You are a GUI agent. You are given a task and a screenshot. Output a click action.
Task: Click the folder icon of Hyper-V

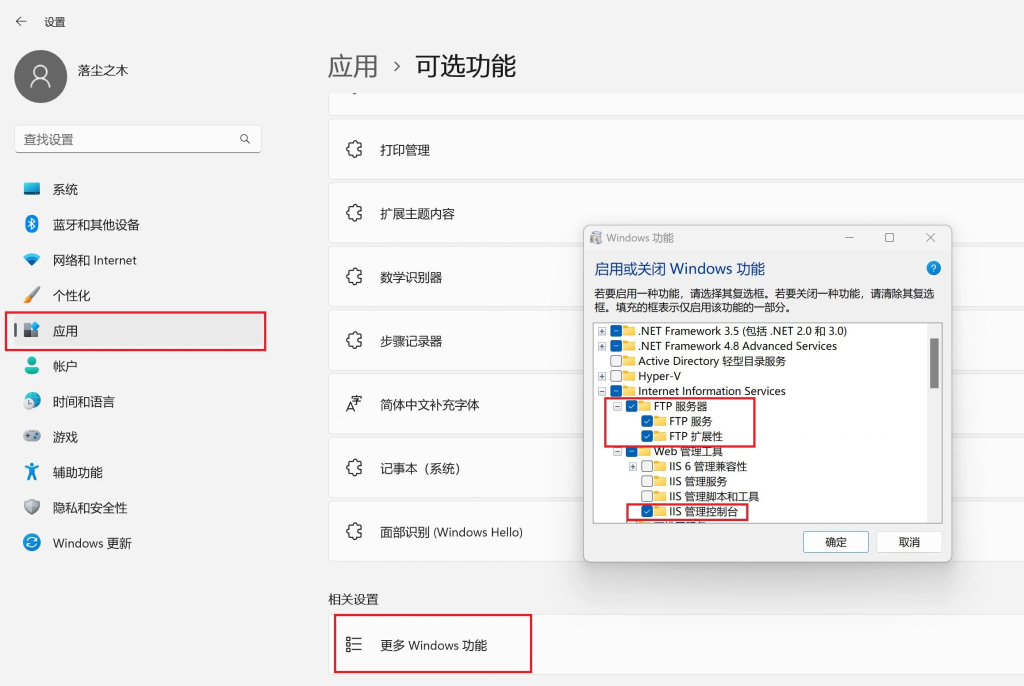tap(630, 376)
